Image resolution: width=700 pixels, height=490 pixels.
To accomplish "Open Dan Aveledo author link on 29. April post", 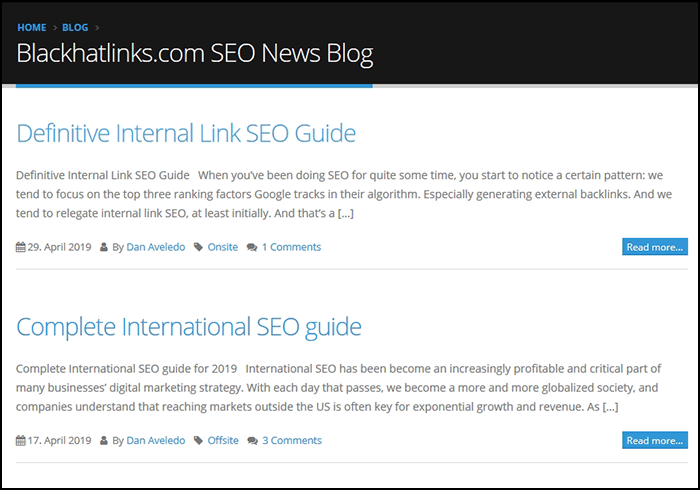I will (155, 247).
